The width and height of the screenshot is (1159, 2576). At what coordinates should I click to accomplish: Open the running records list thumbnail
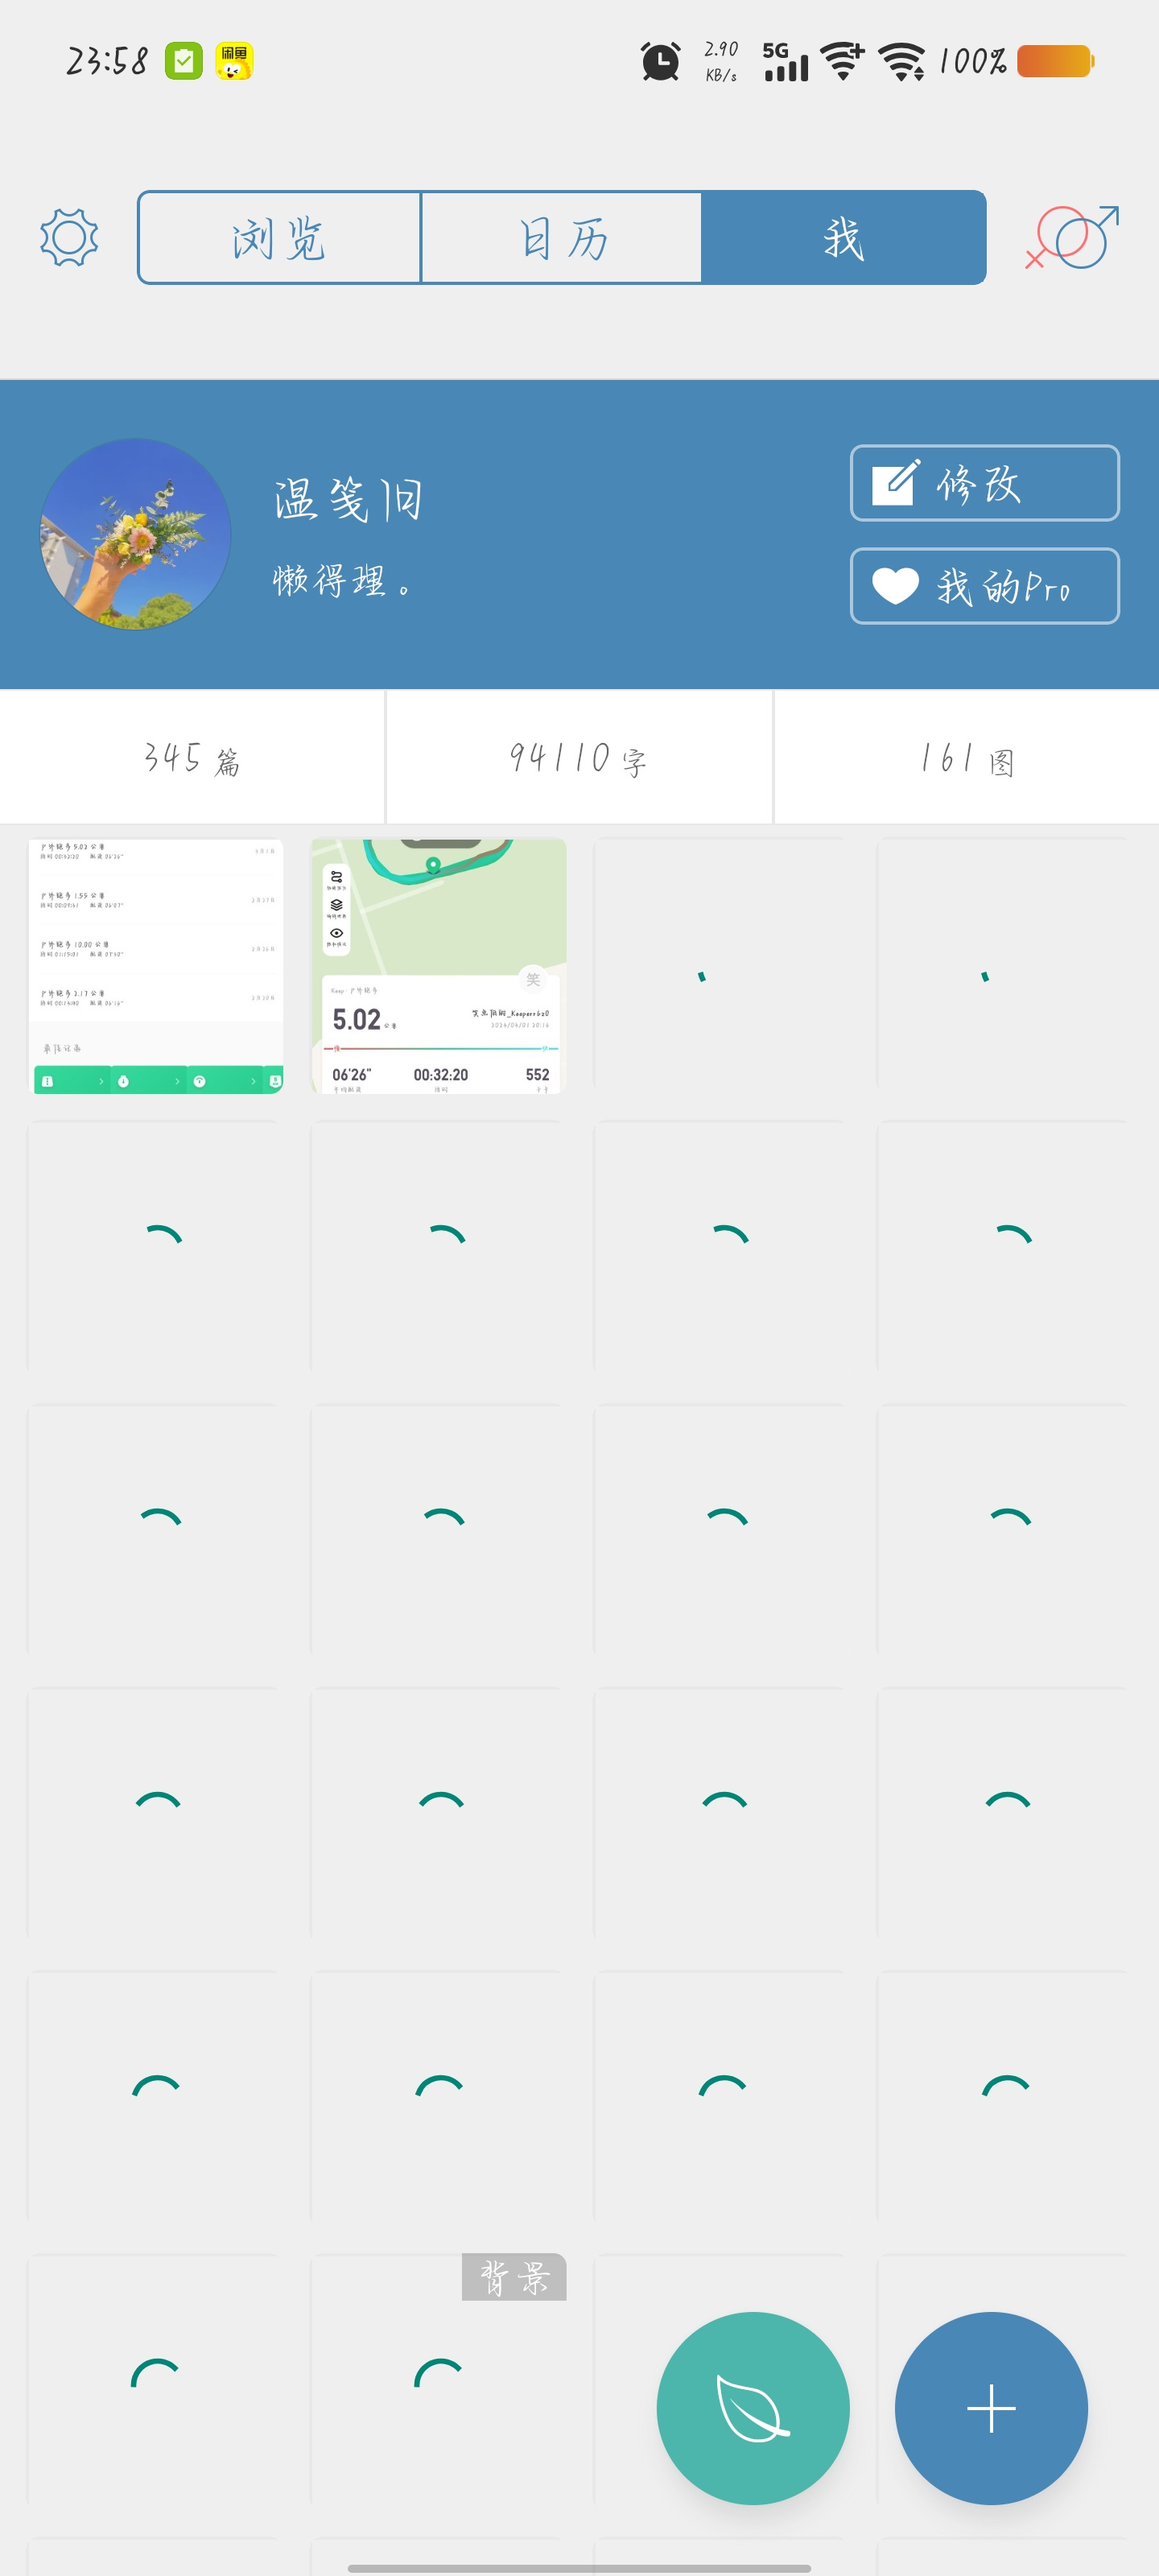(155, 966)
